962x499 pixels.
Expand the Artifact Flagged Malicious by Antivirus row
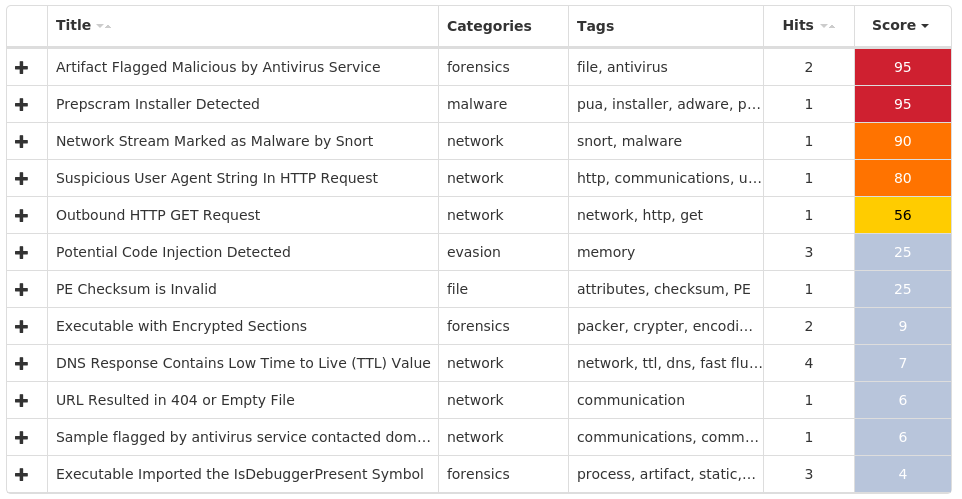tap(21, 68)
